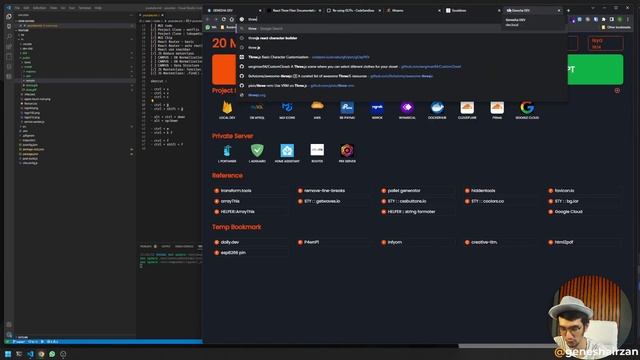This screenshot has height=360, width=640.
Task: Open the HOME ASSISTANT server icon
Action: [x=287, y=151]
